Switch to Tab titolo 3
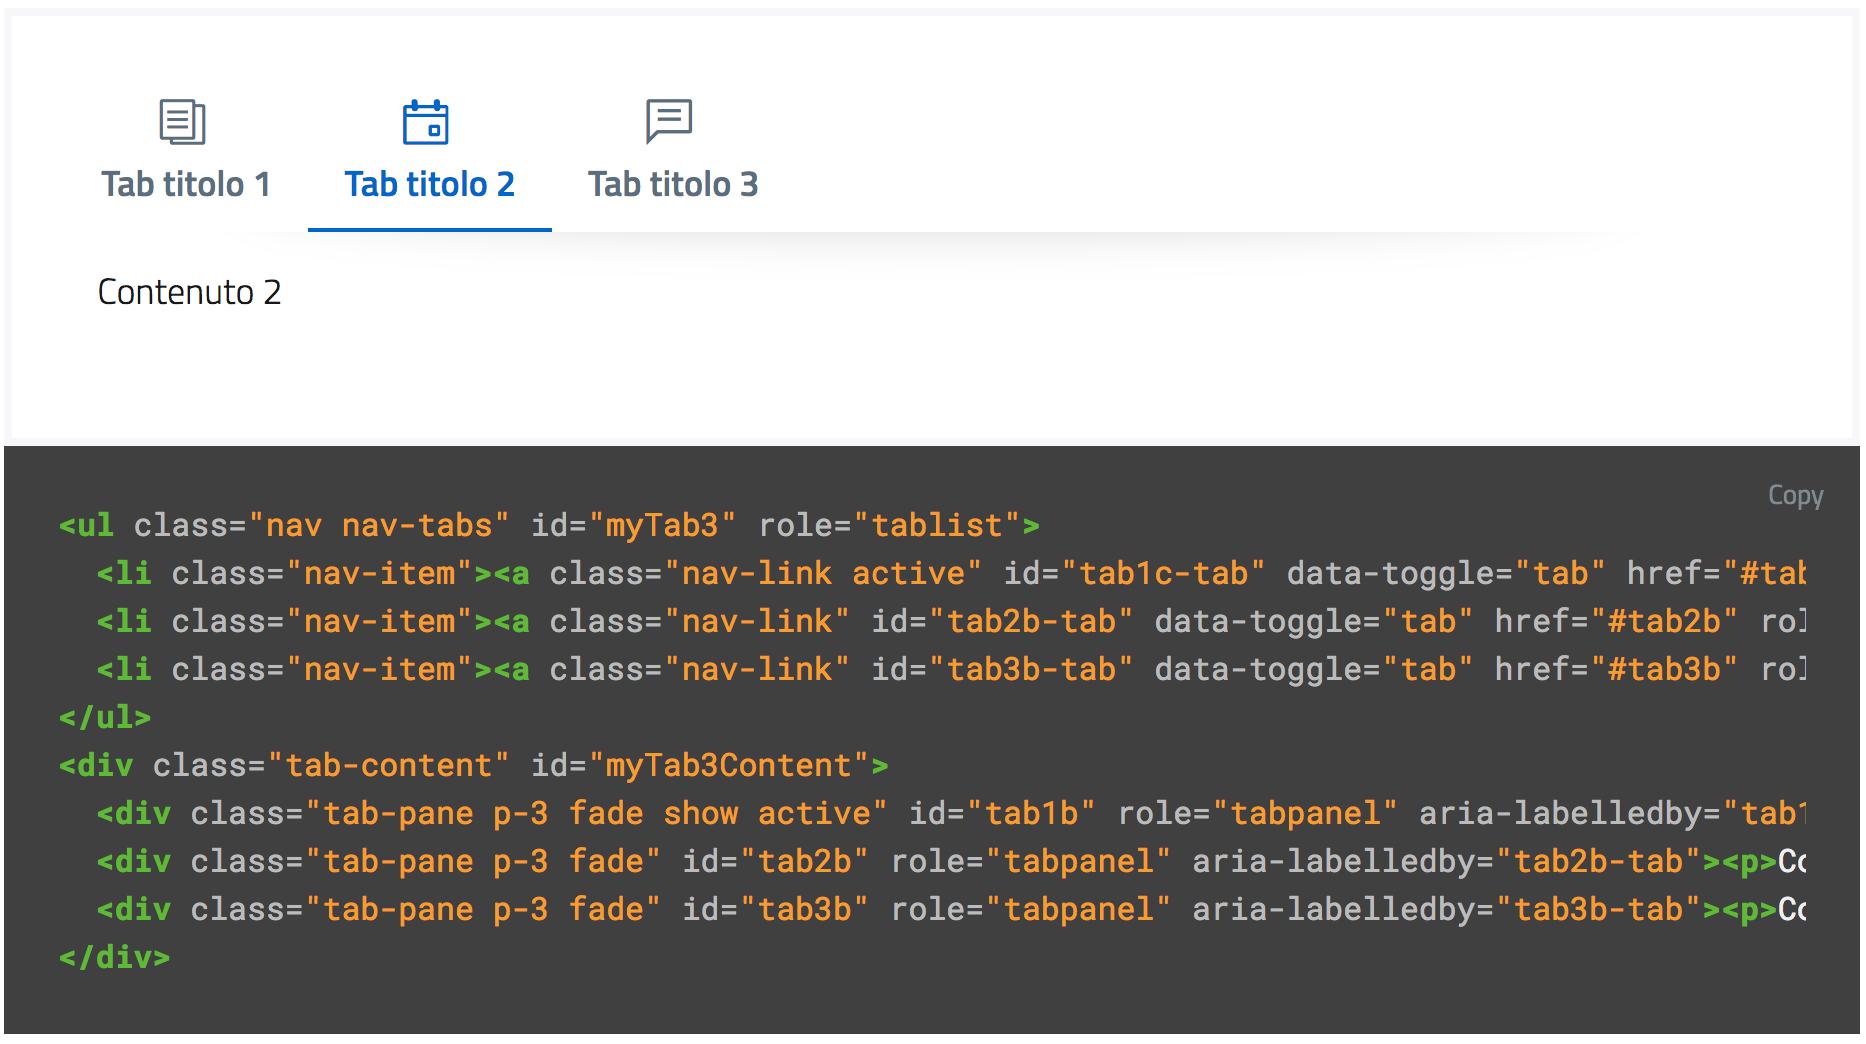The image size is (1866, 1044). click(x=672, y=183)
